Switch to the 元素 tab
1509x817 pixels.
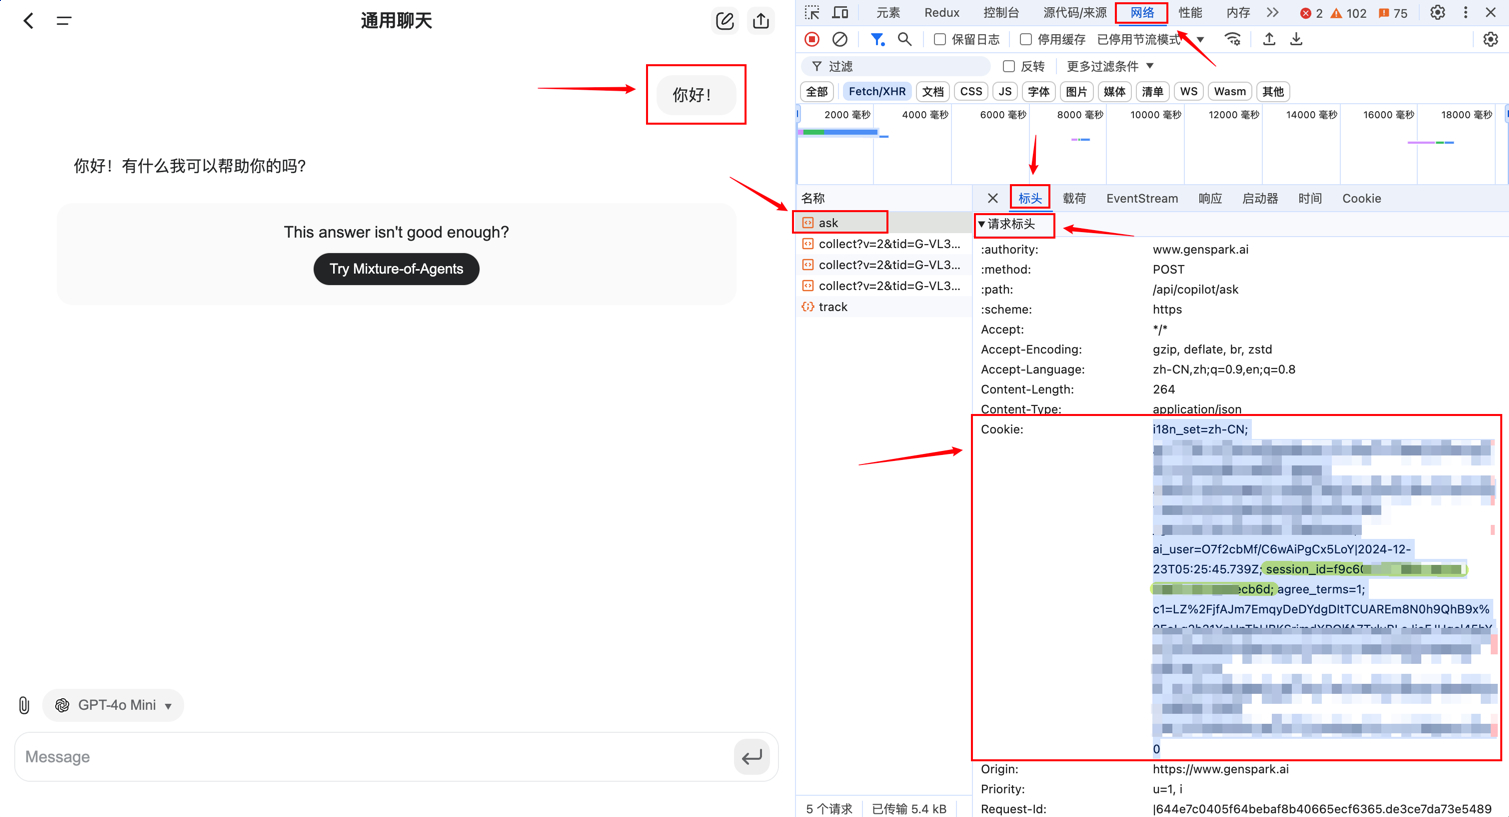coord(888,13)
